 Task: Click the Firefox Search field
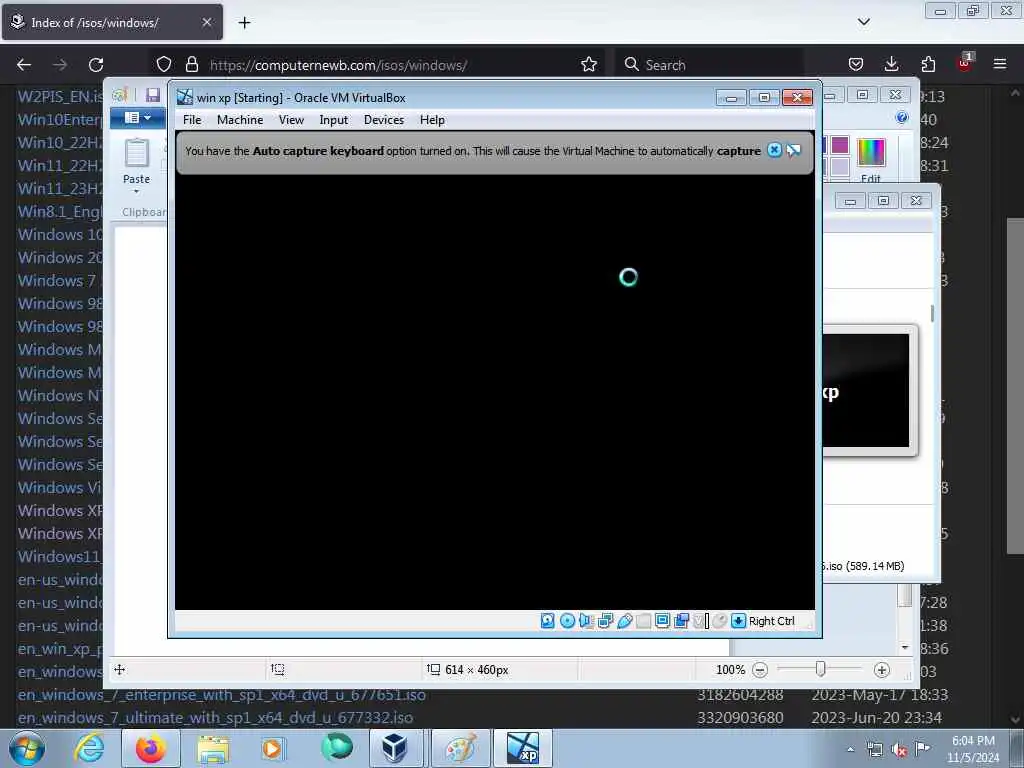[x=709, y=65]
